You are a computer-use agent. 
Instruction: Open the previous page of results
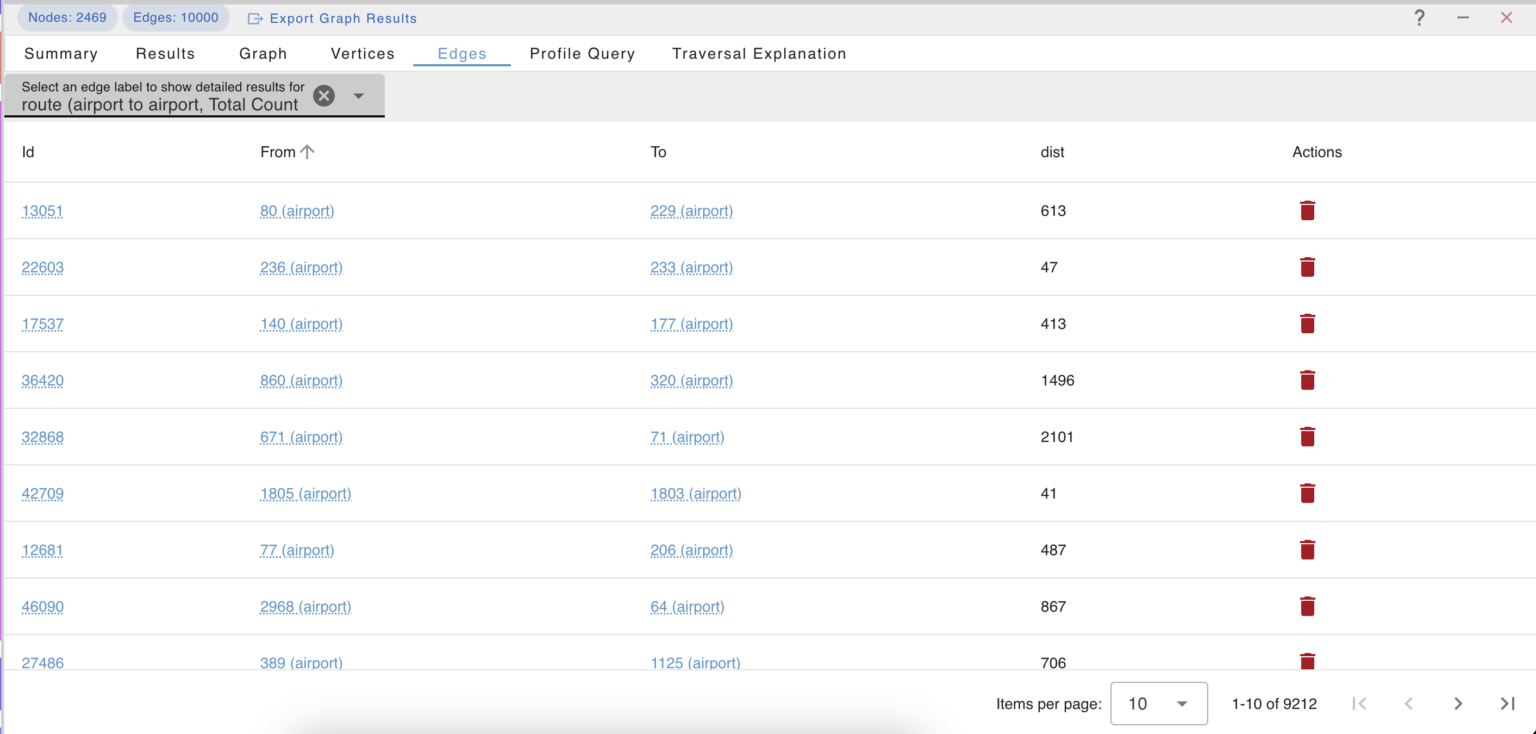(1408, 703)
